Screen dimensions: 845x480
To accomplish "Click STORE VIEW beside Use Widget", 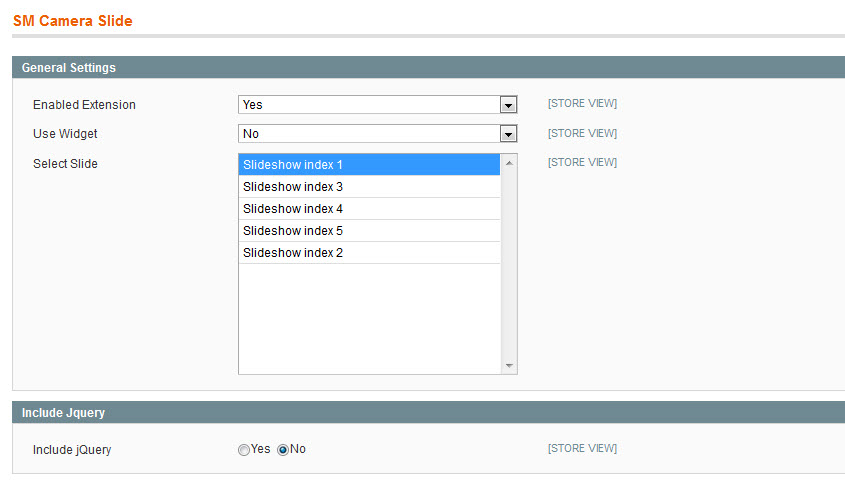I will tap(583, 133).
